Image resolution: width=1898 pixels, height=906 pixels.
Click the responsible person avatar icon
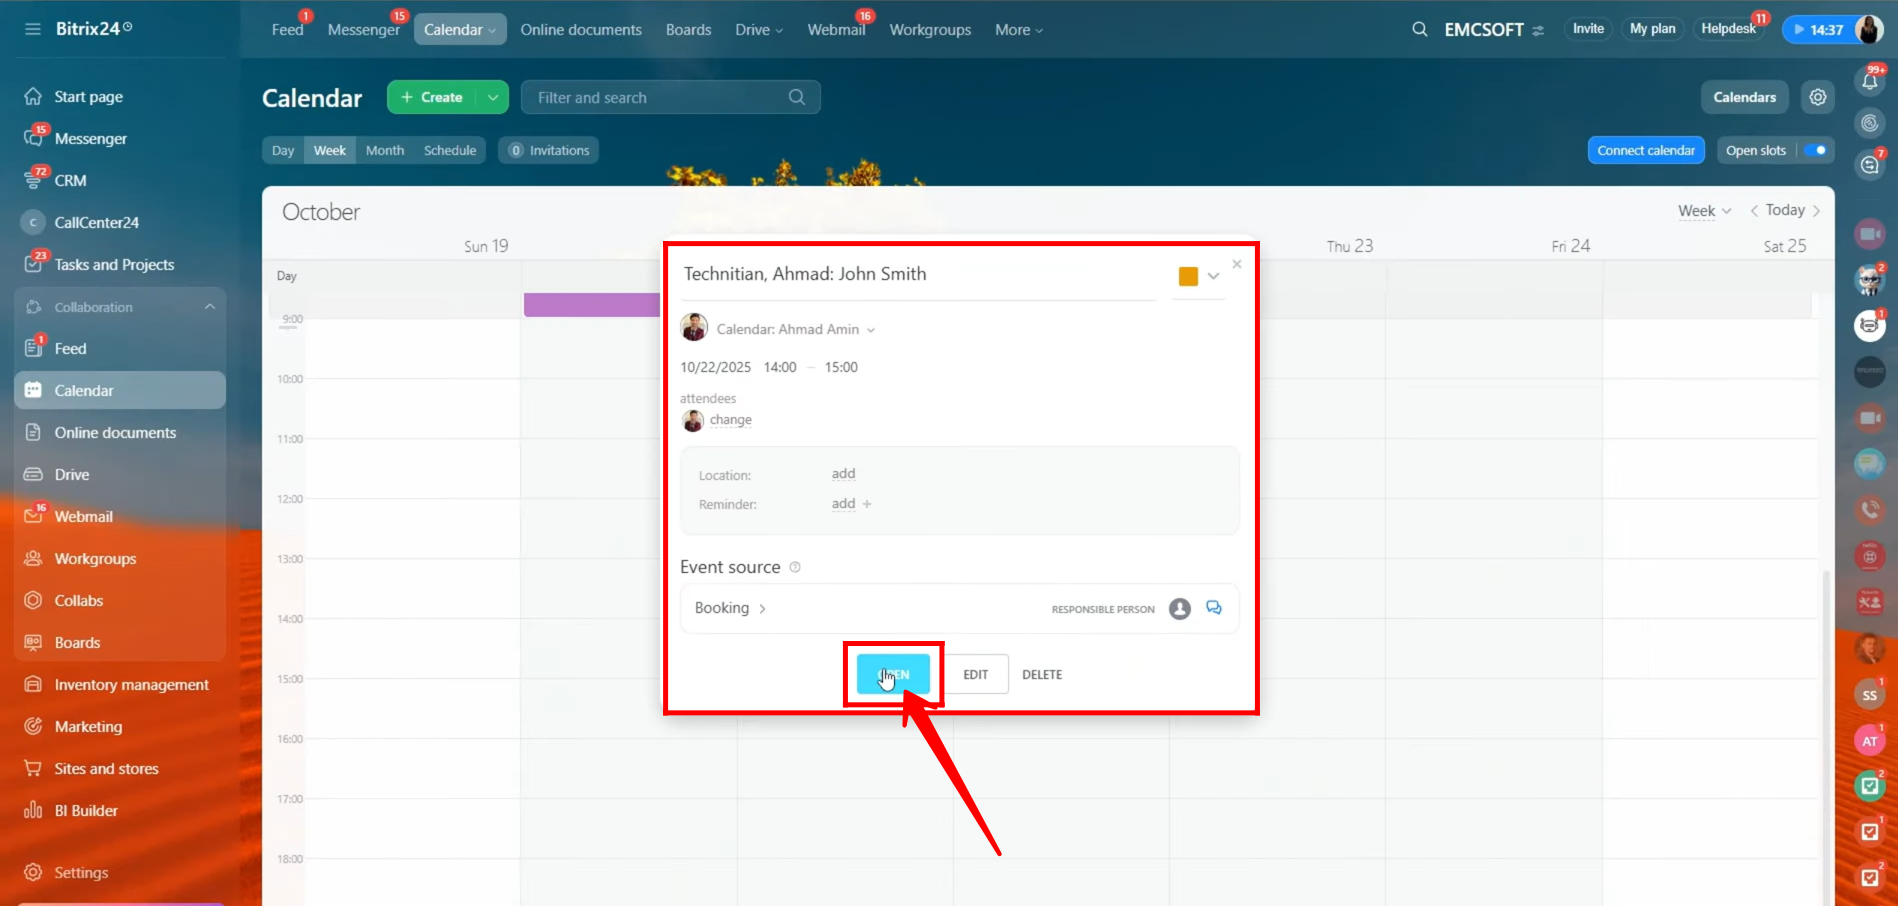1179,608
